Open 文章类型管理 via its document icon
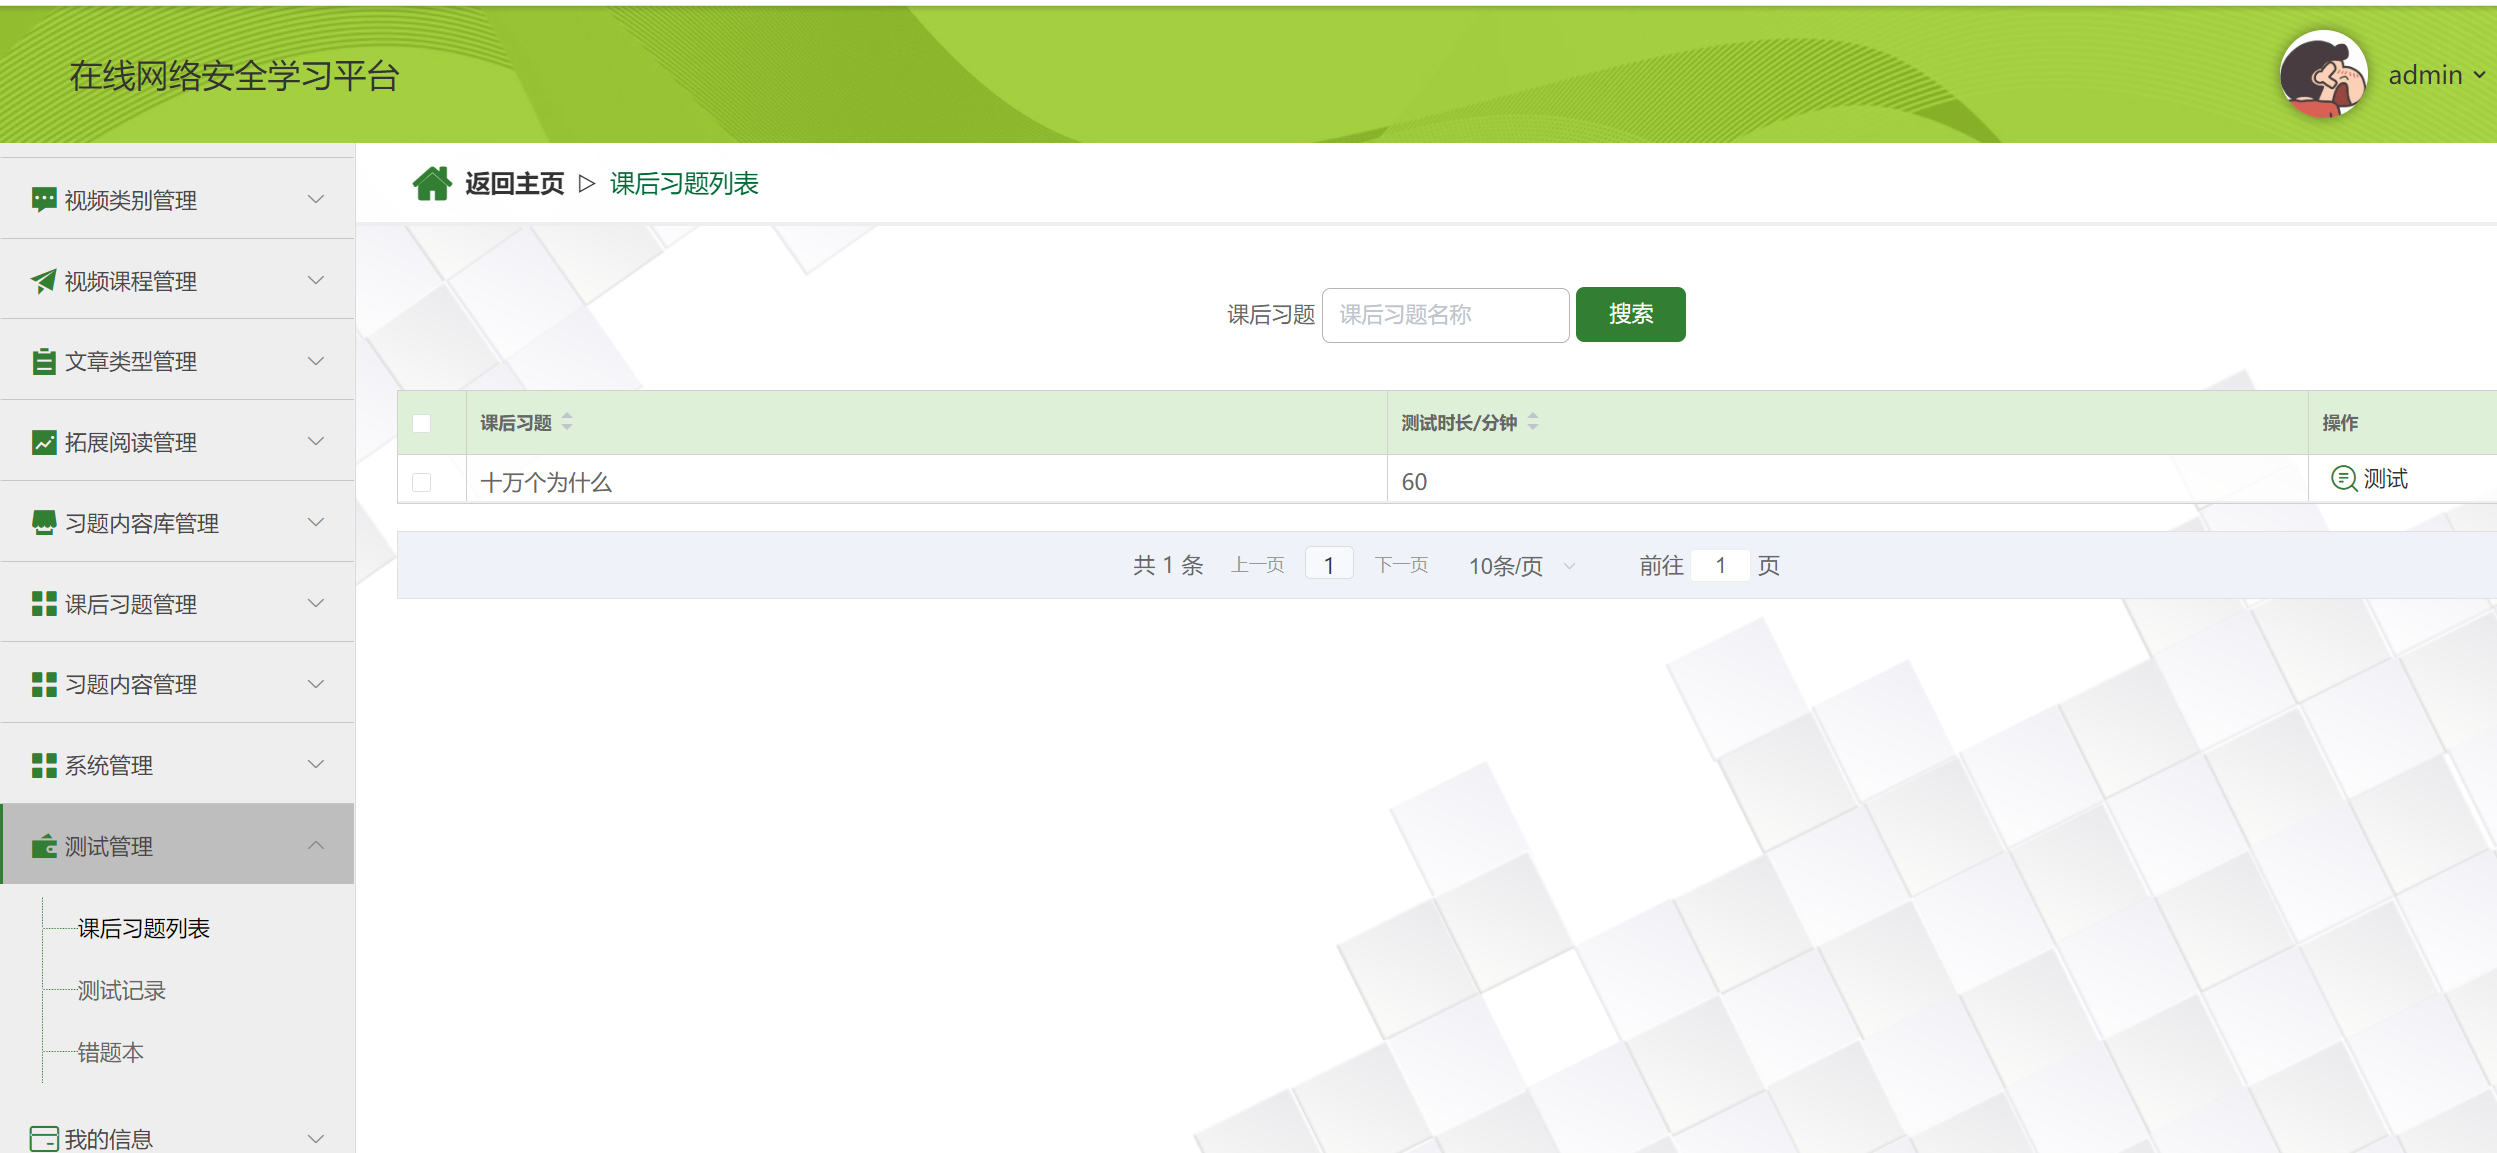Viewport: 2497px width, 1153px height. (x=42, y=361)
